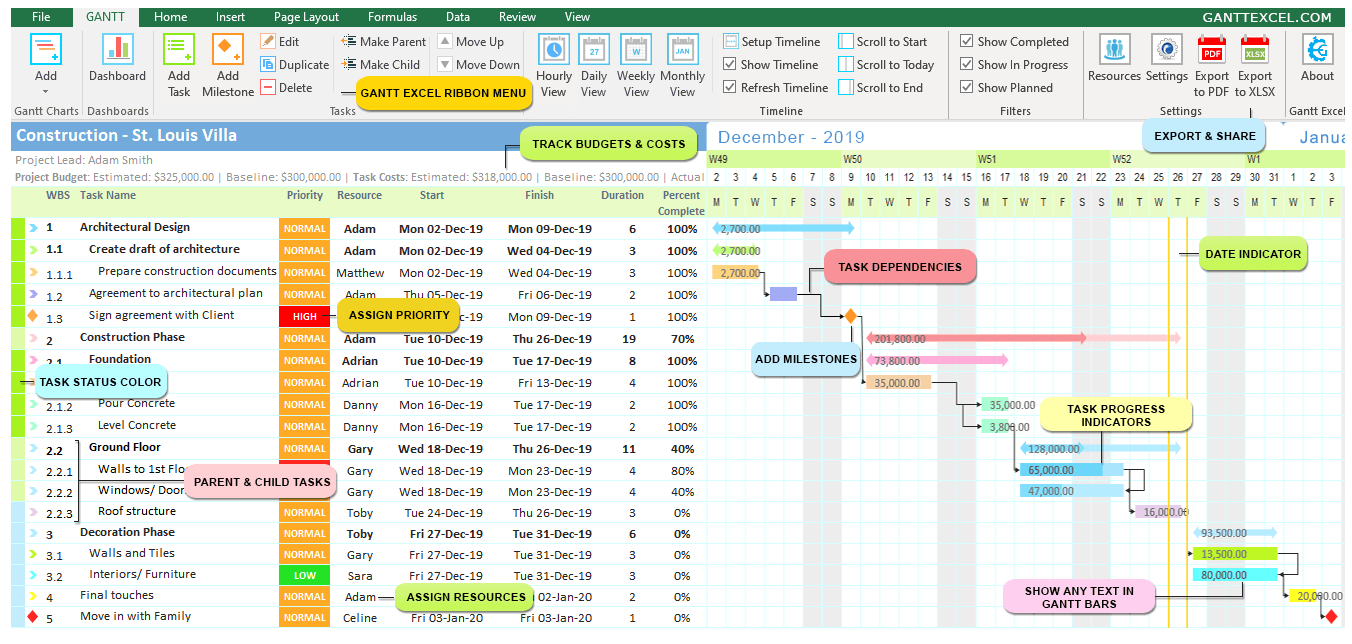
Task: Click Make Parent in Tasks group
Action: 384,42
